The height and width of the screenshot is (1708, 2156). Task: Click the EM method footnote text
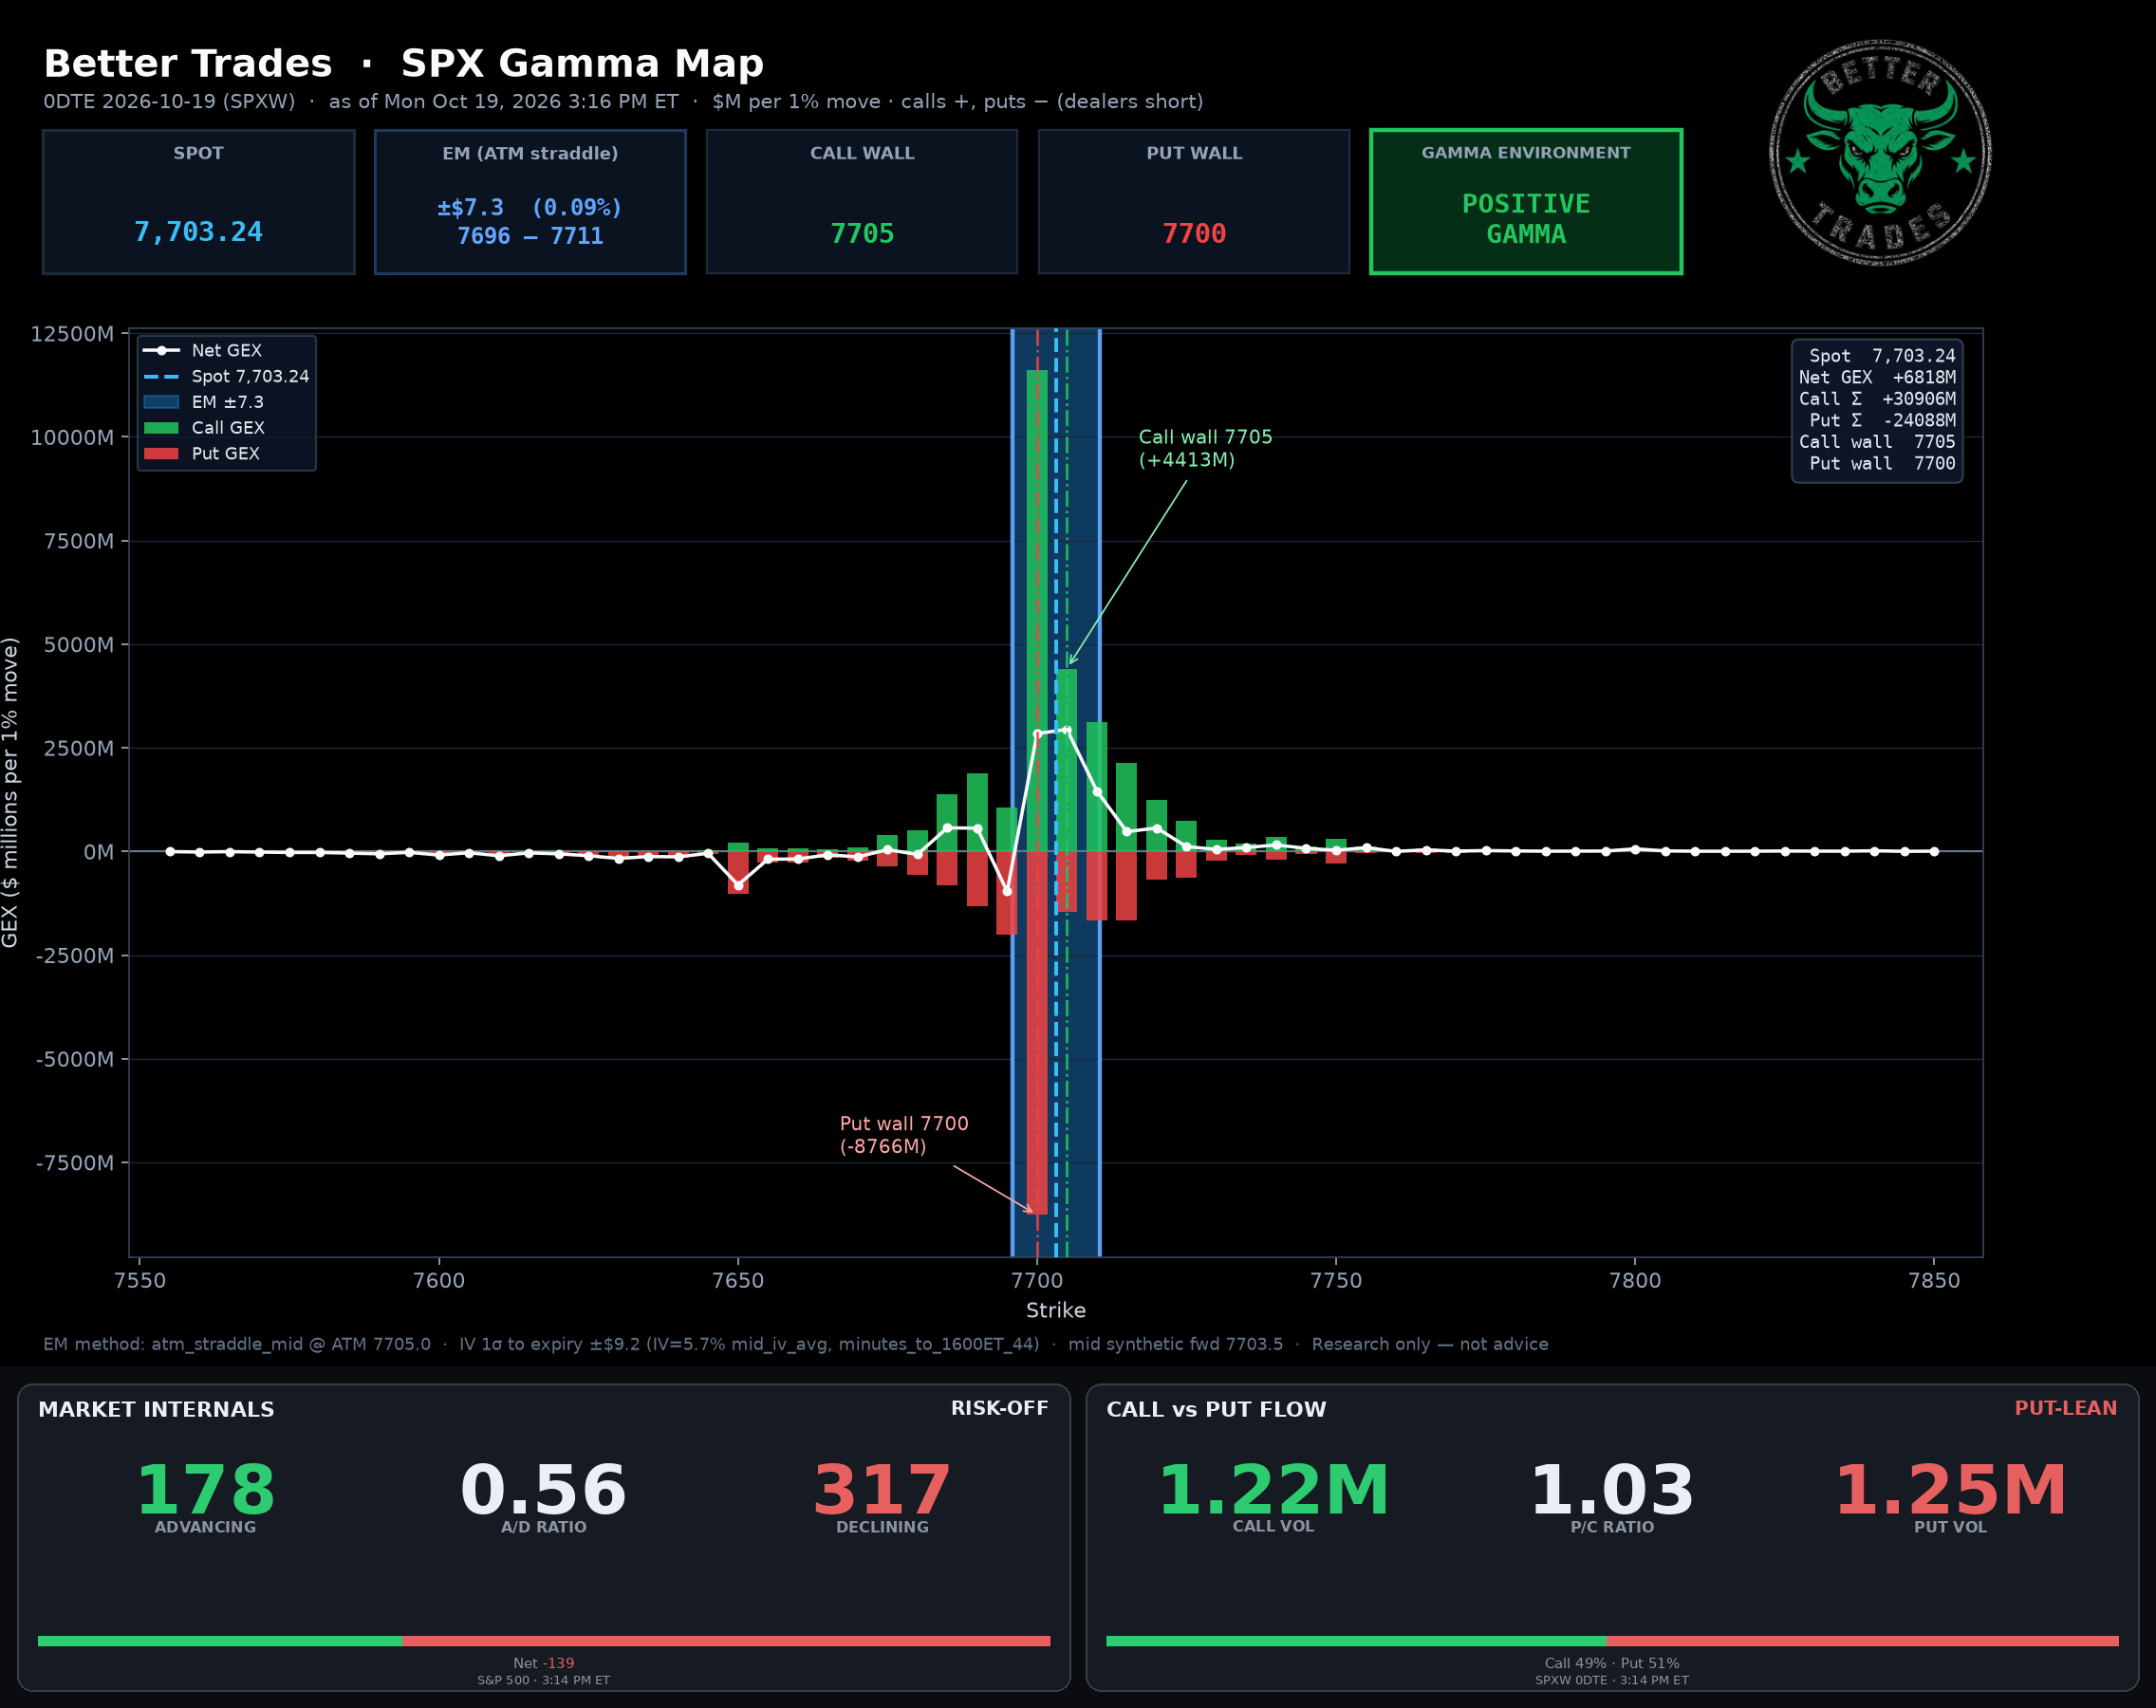(795, 1344)
